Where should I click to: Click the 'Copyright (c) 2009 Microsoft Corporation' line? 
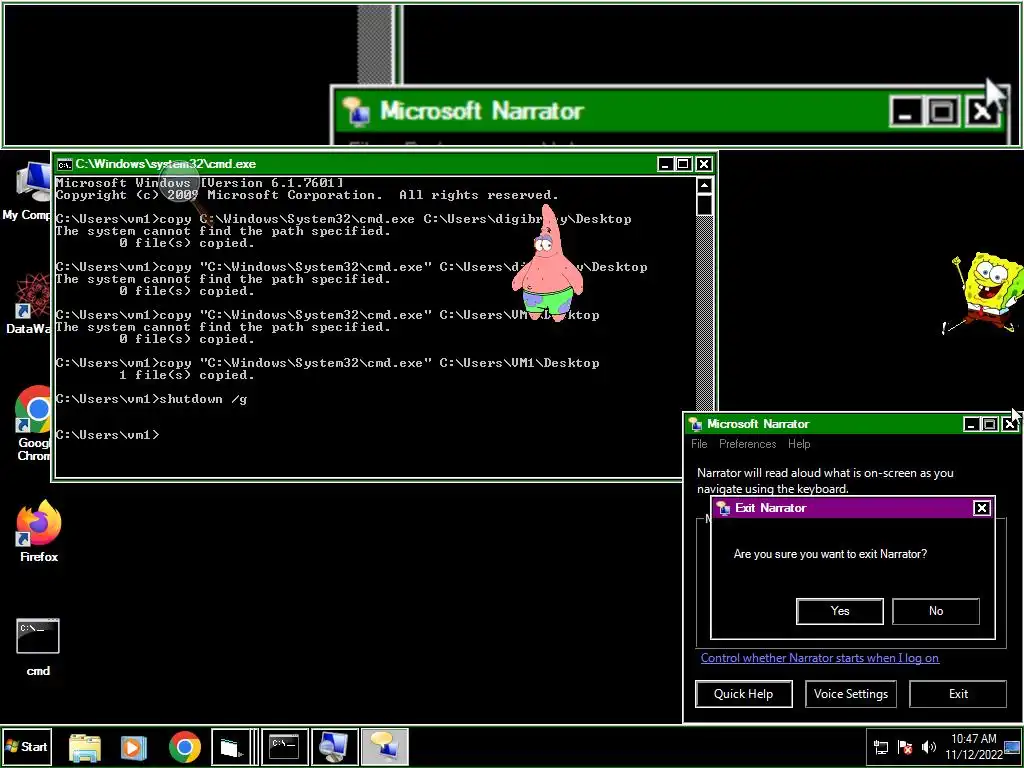[307, 195]
